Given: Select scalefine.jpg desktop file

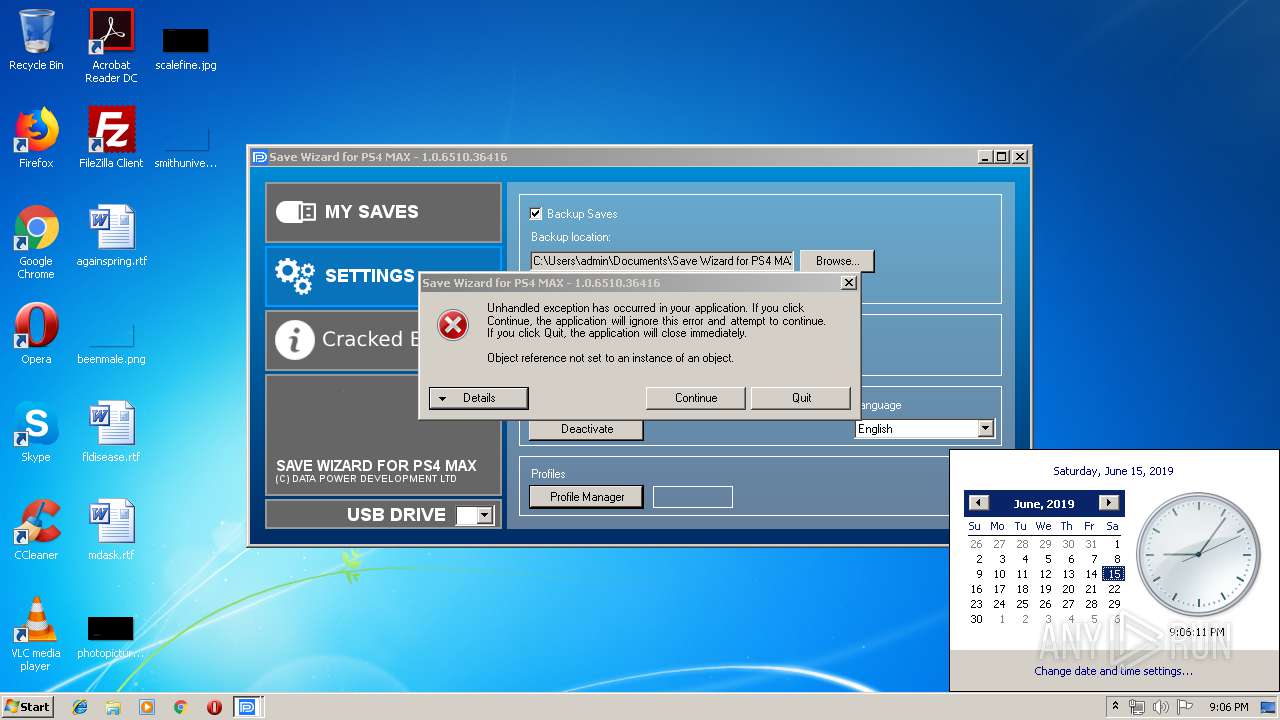Looking at the screenshot, I should pyautogui.click(x=186, y=48).
